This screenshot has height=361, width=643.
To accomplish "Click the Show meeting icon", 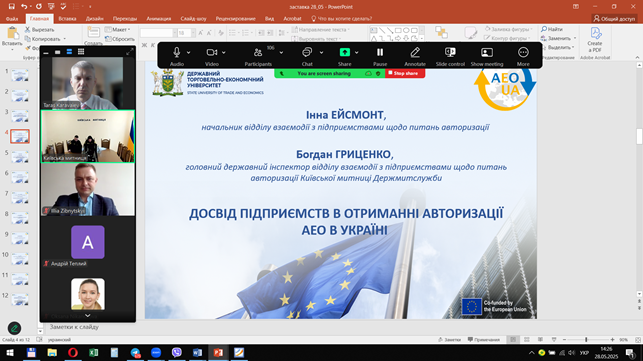I will pyautogui.click(x=487, y=53).
